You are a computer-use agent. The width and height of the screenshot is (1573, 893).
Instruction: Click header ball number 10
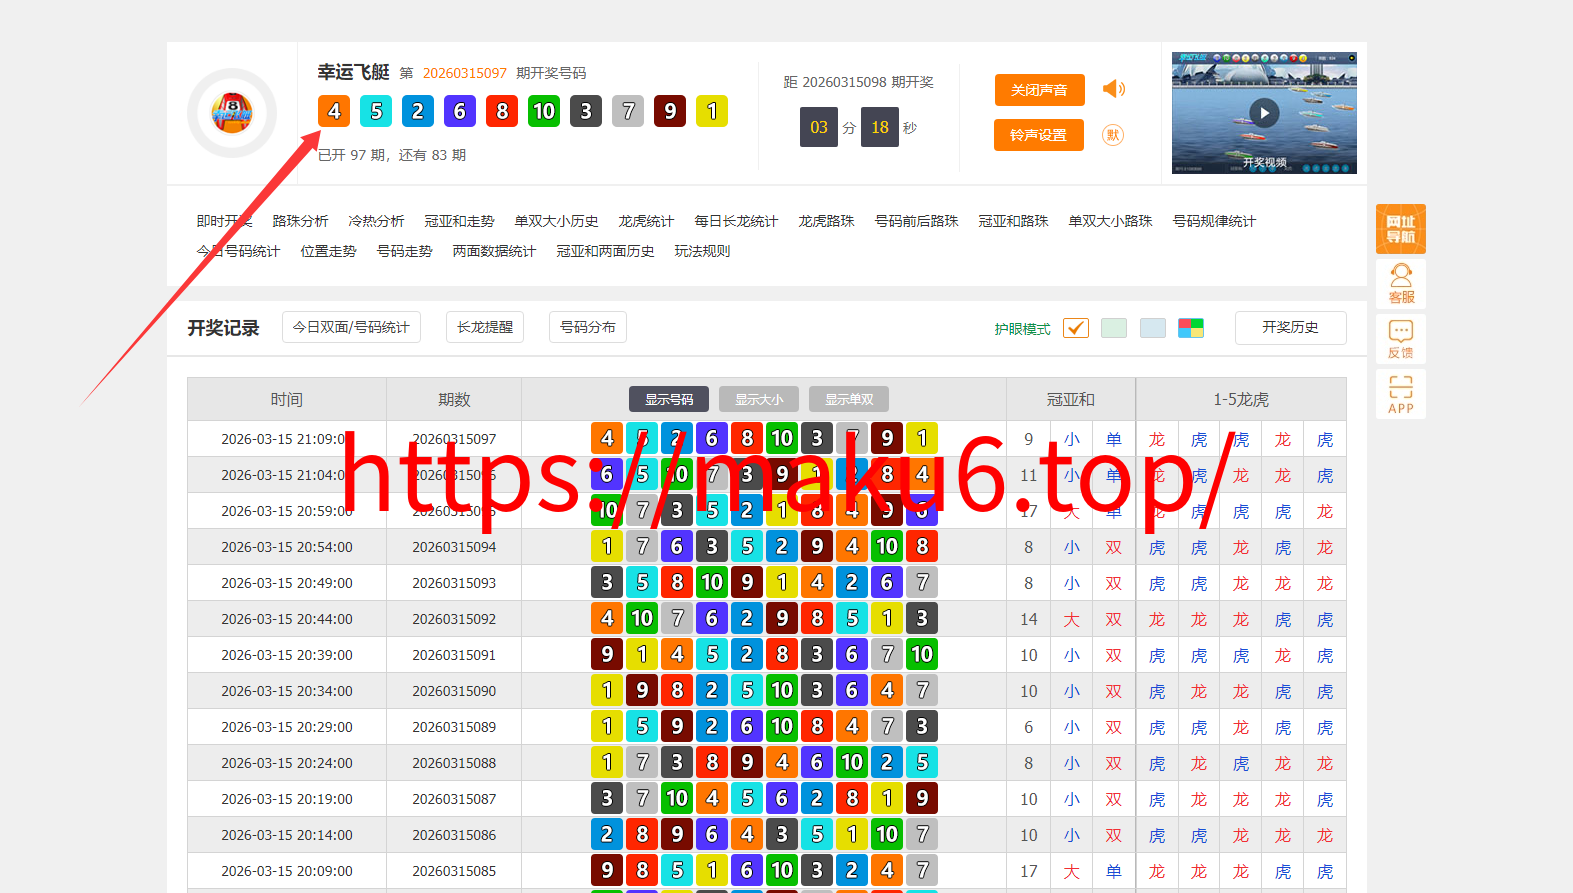pyautogui.click(x=544, y=111)
